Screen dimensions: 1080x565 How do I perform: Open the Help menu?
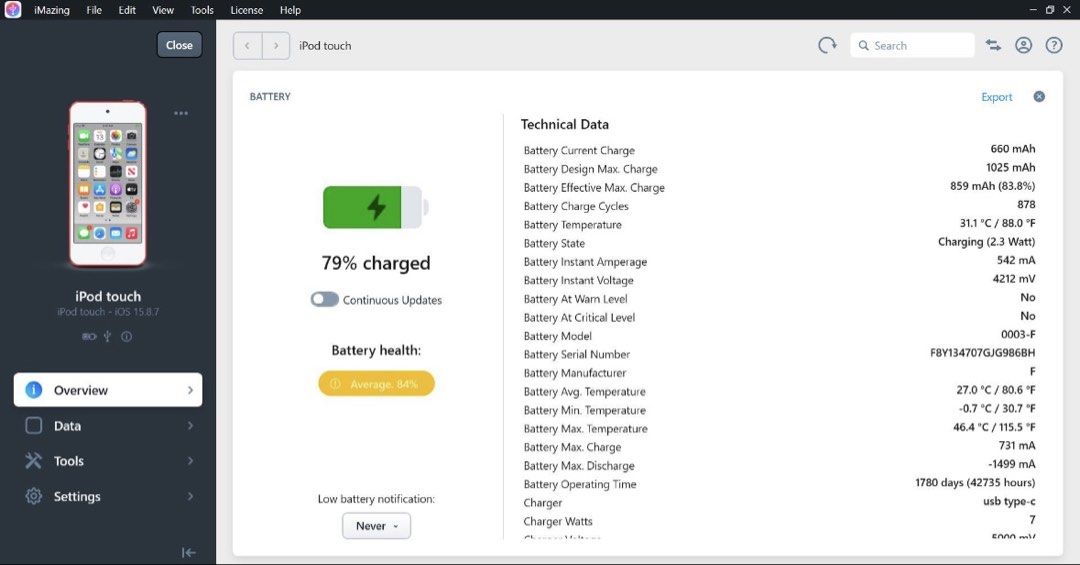point(290,10)
